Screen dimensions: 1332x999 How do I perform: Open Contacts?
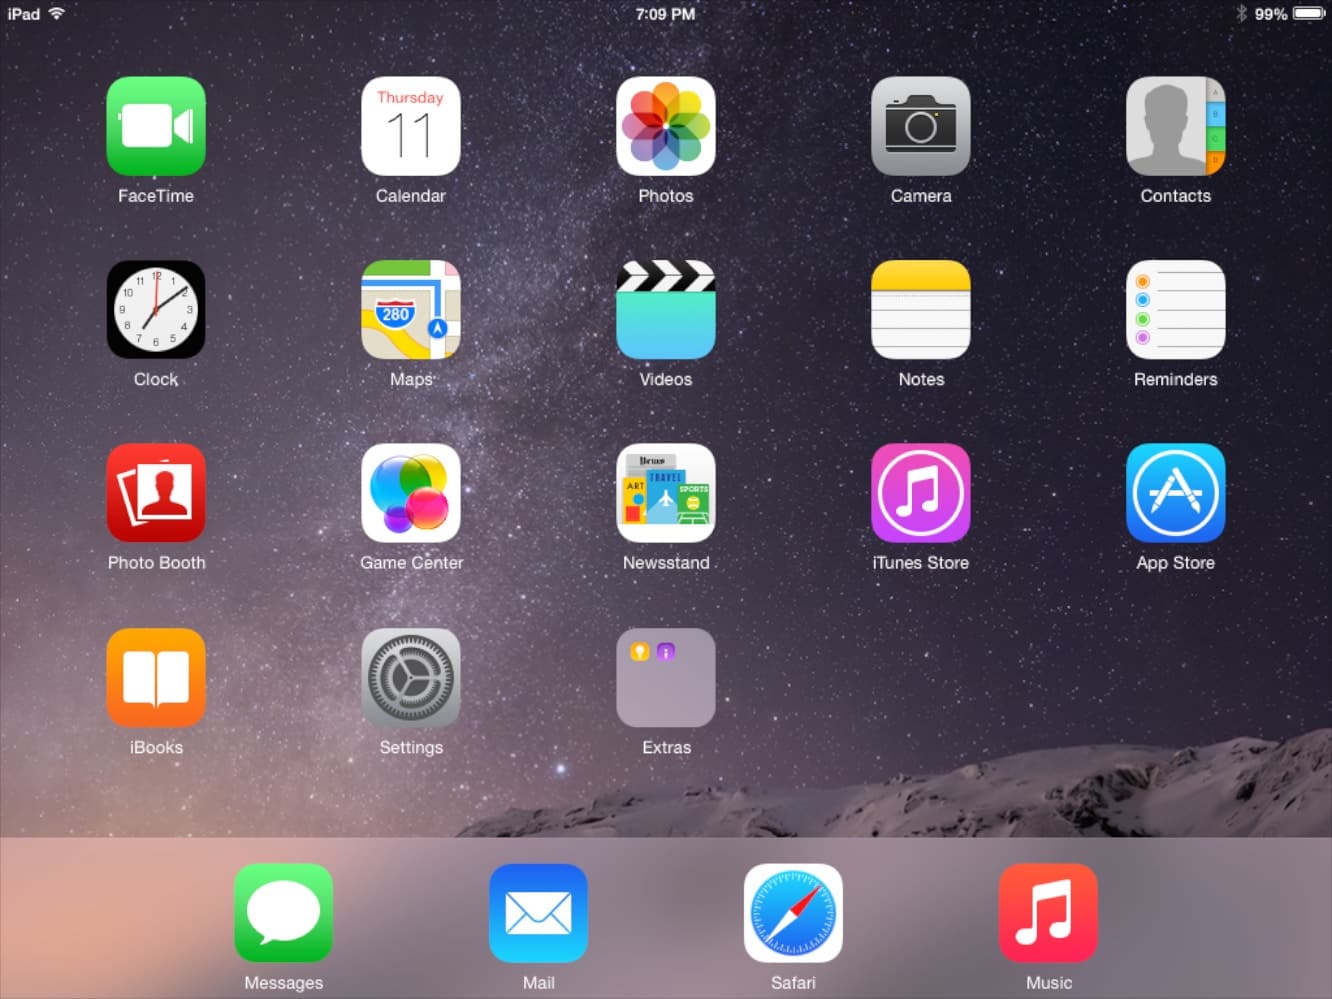(x=1176, y=126)
